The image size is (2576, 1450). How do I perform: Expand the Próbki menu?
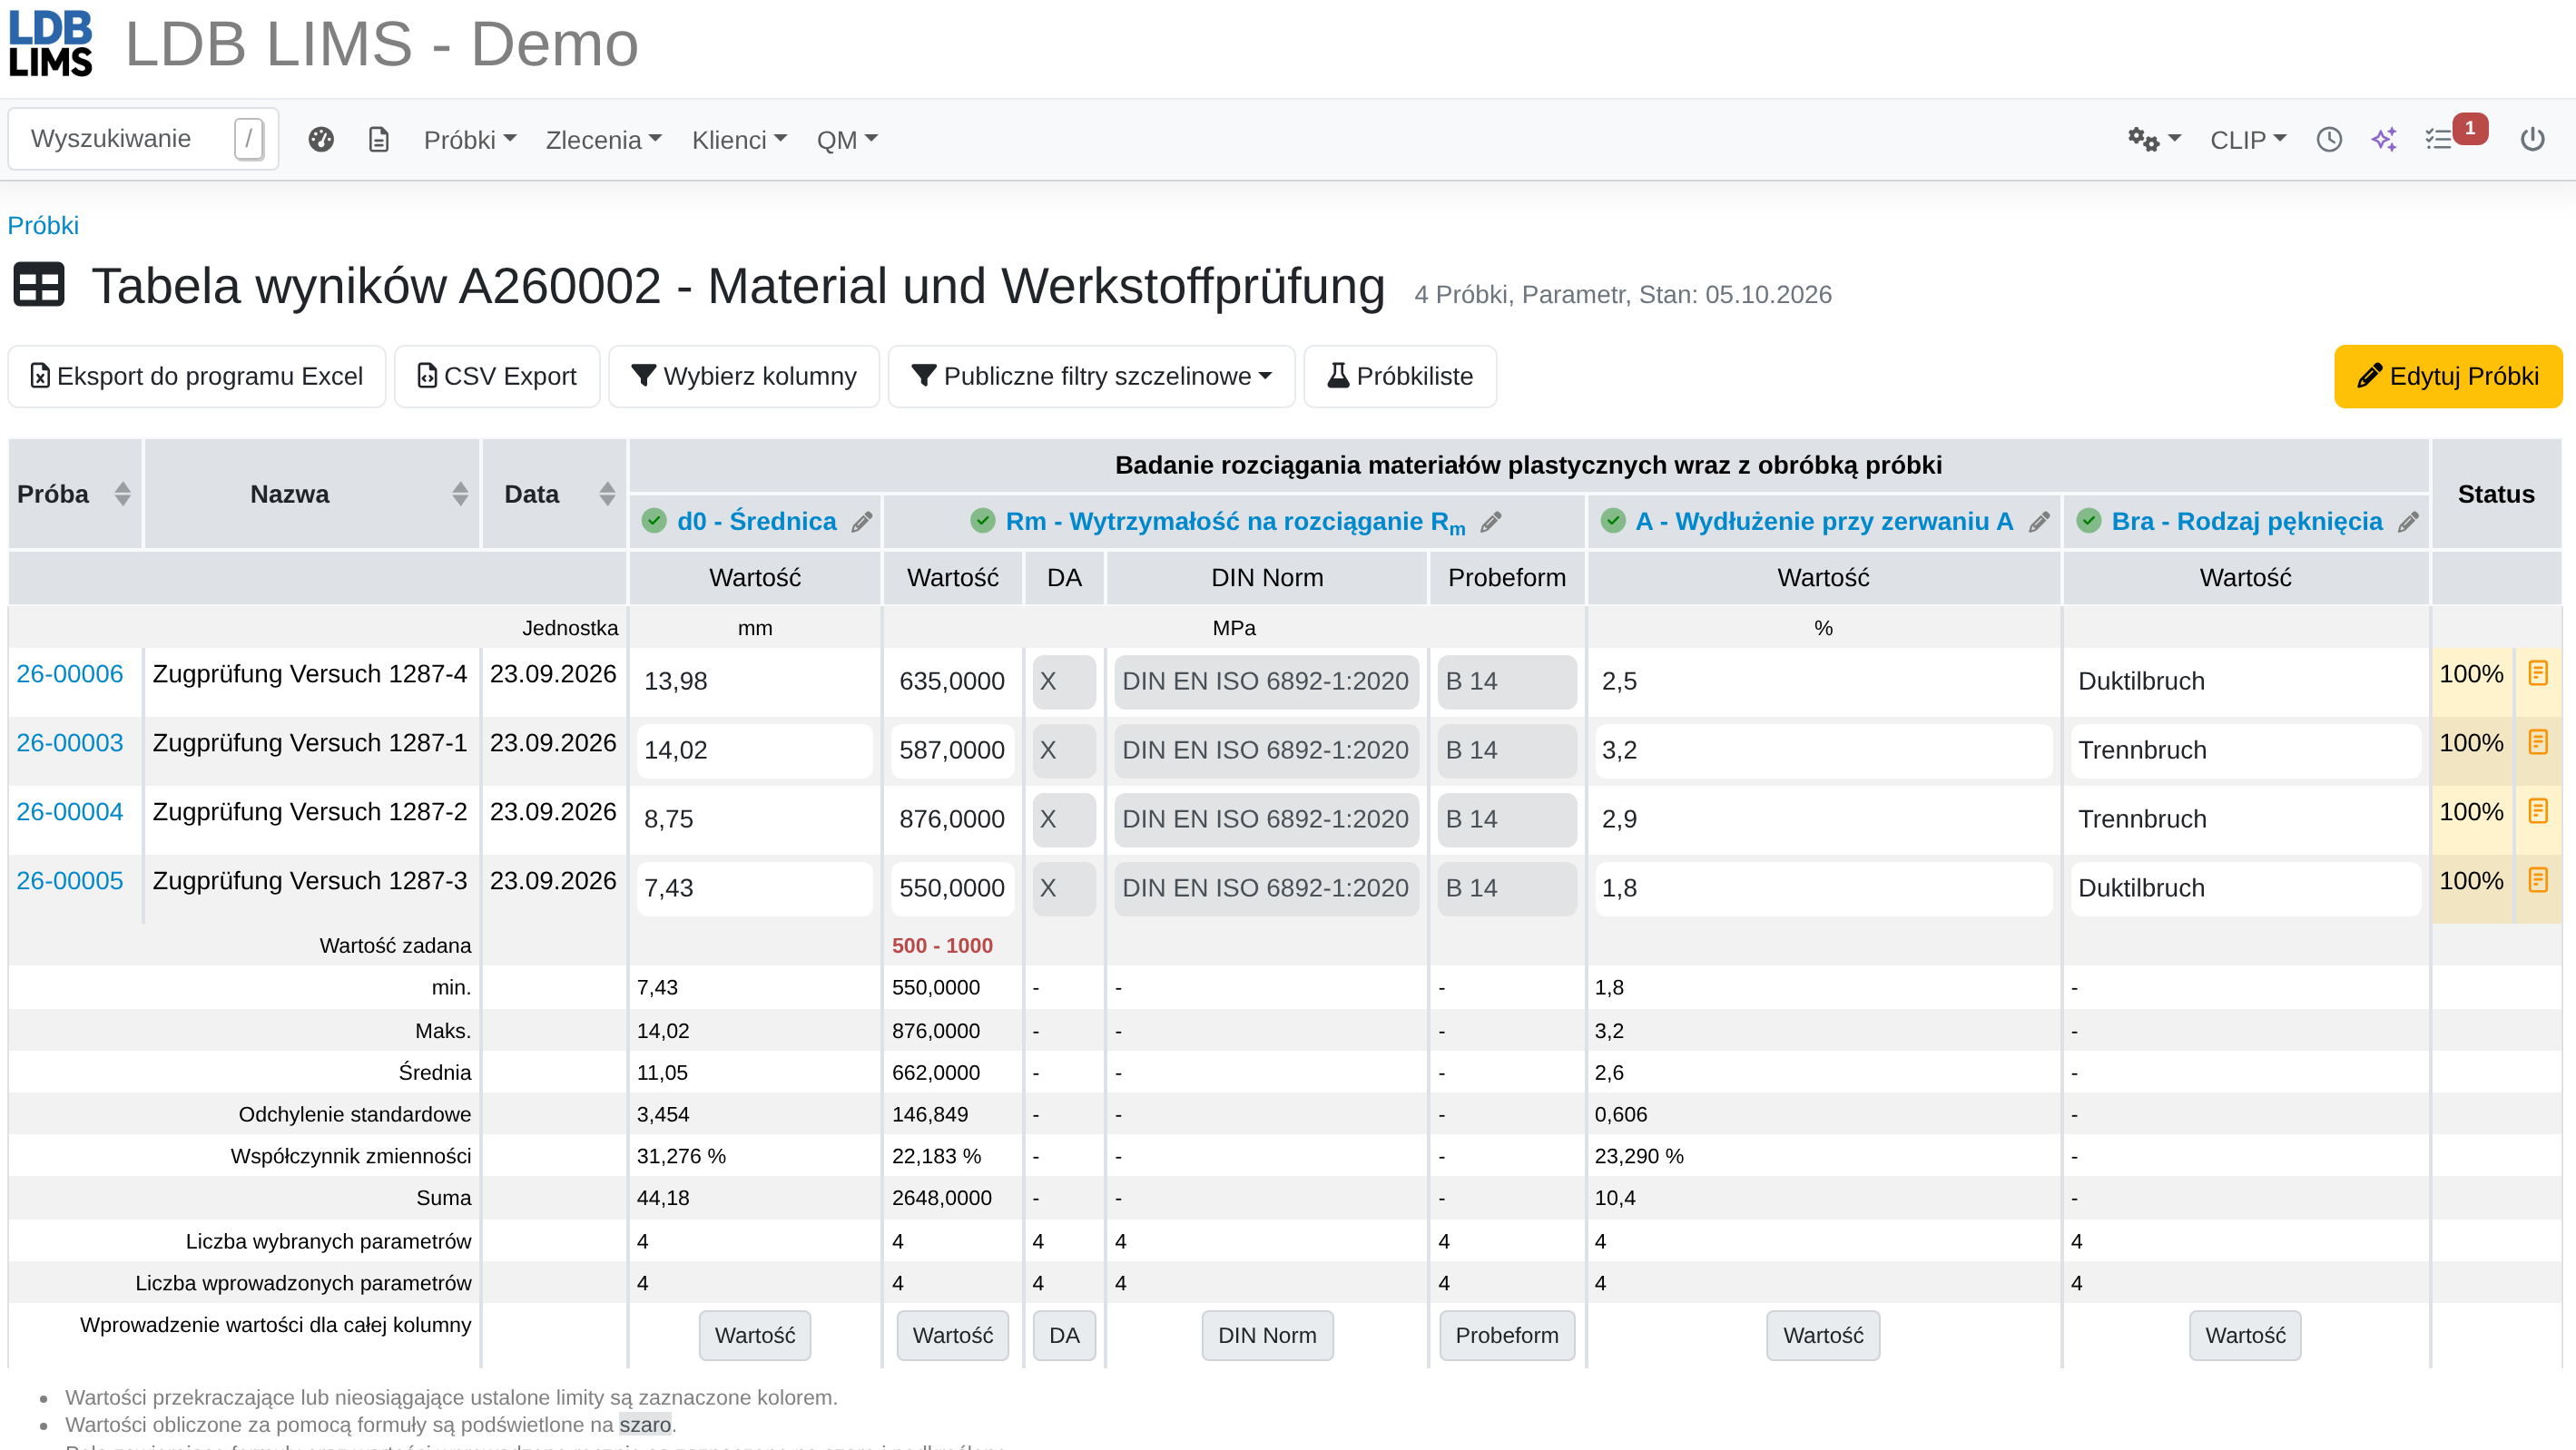tap(470, 140)
